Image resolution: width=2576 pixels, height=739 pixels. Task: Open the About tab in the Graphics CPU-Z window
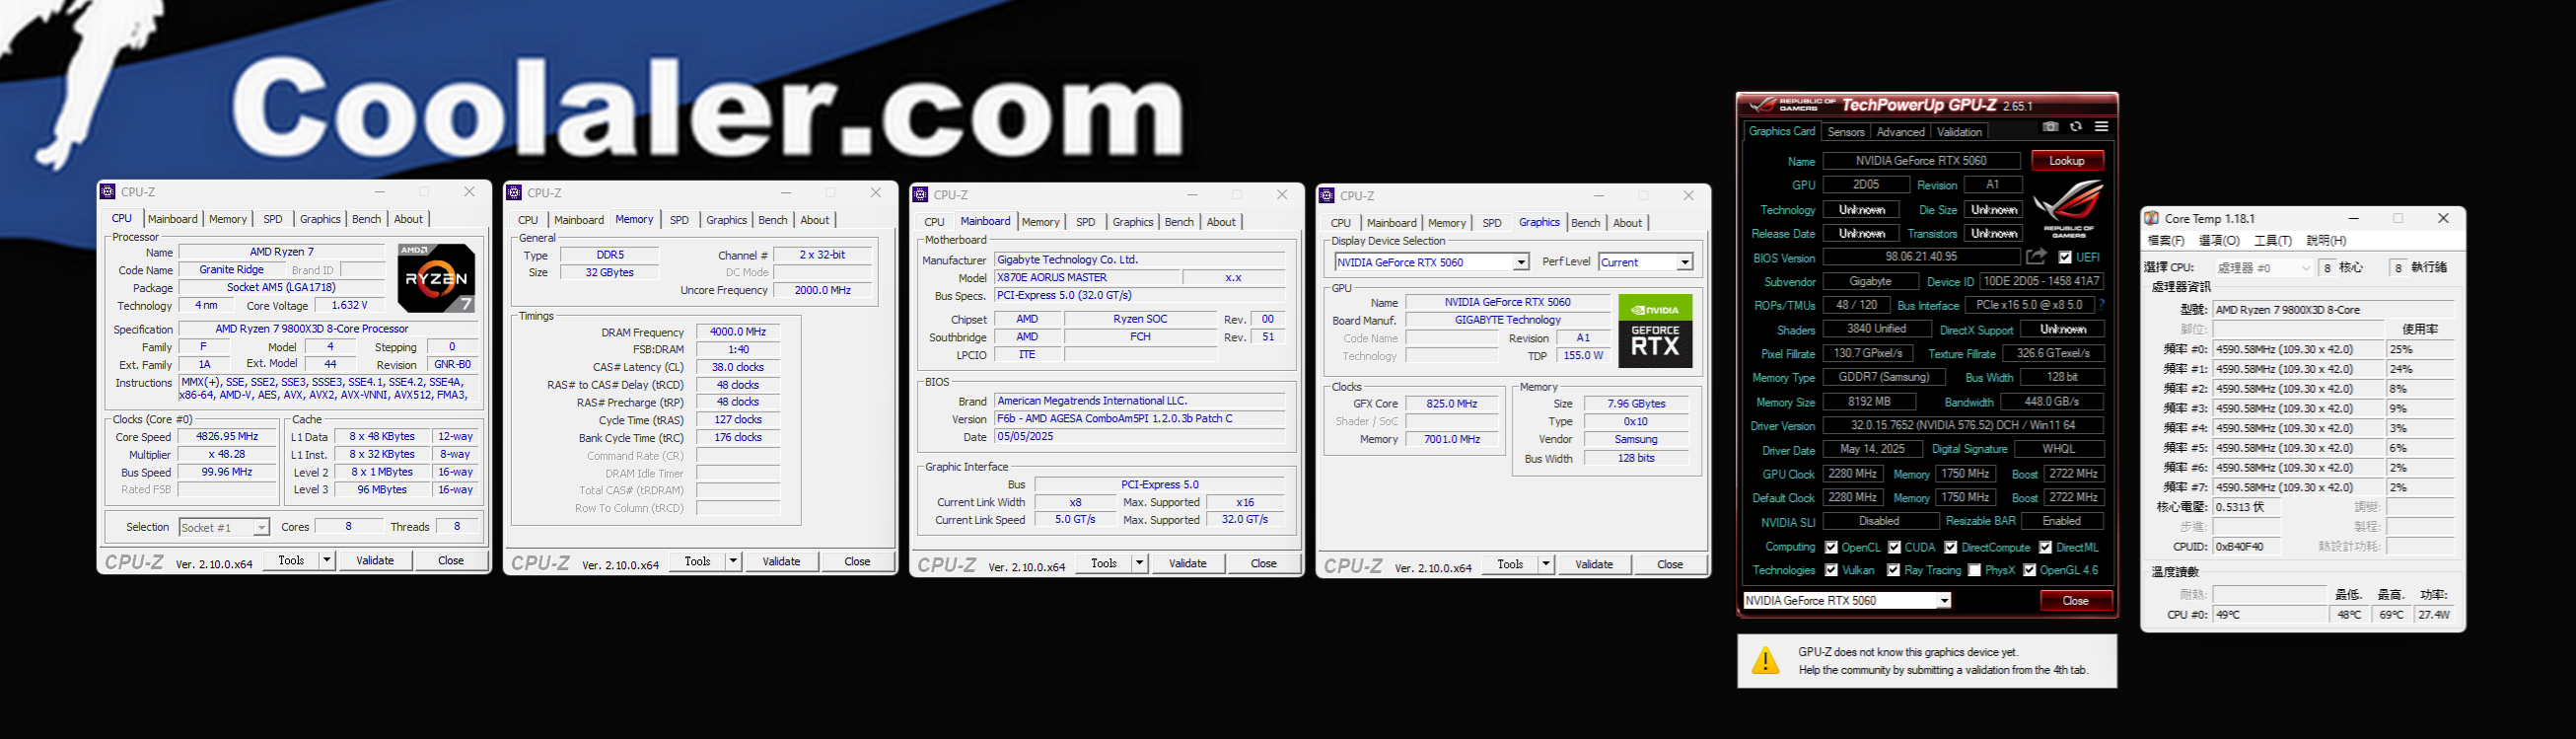pos(1627,223)
